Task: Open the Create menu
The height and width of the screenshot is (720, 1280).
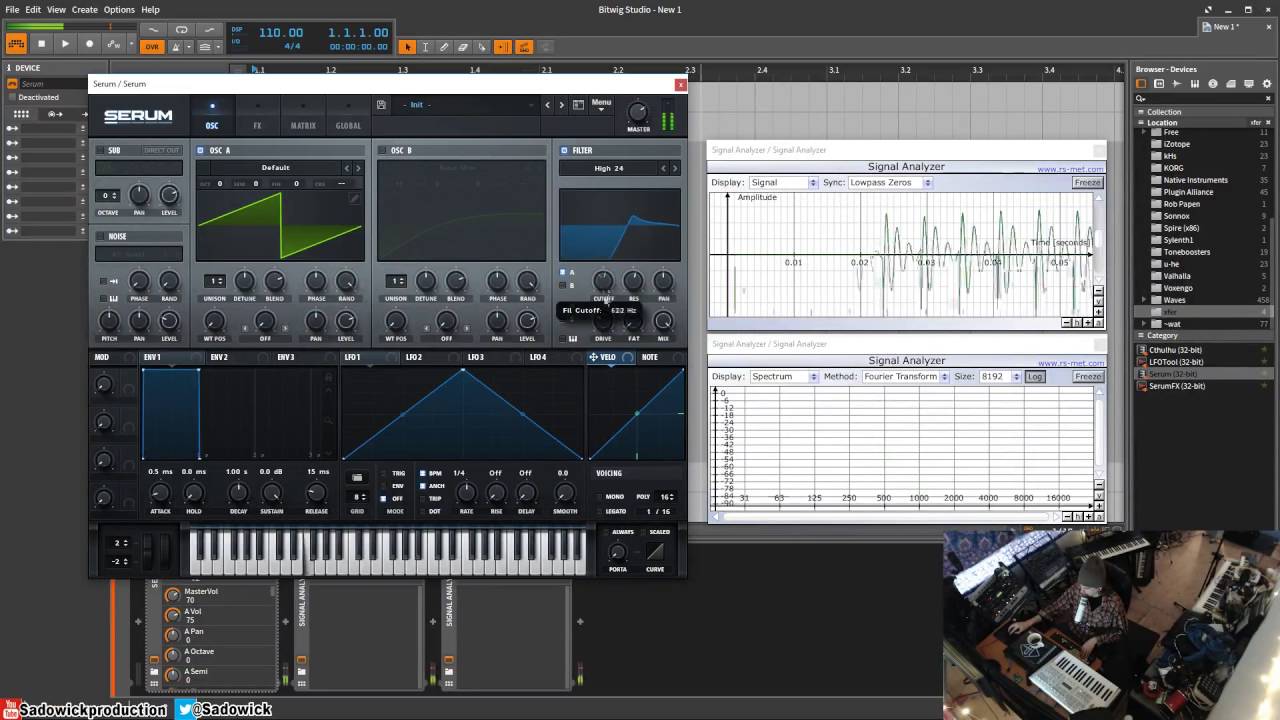Action: click(x=85, y=9)
